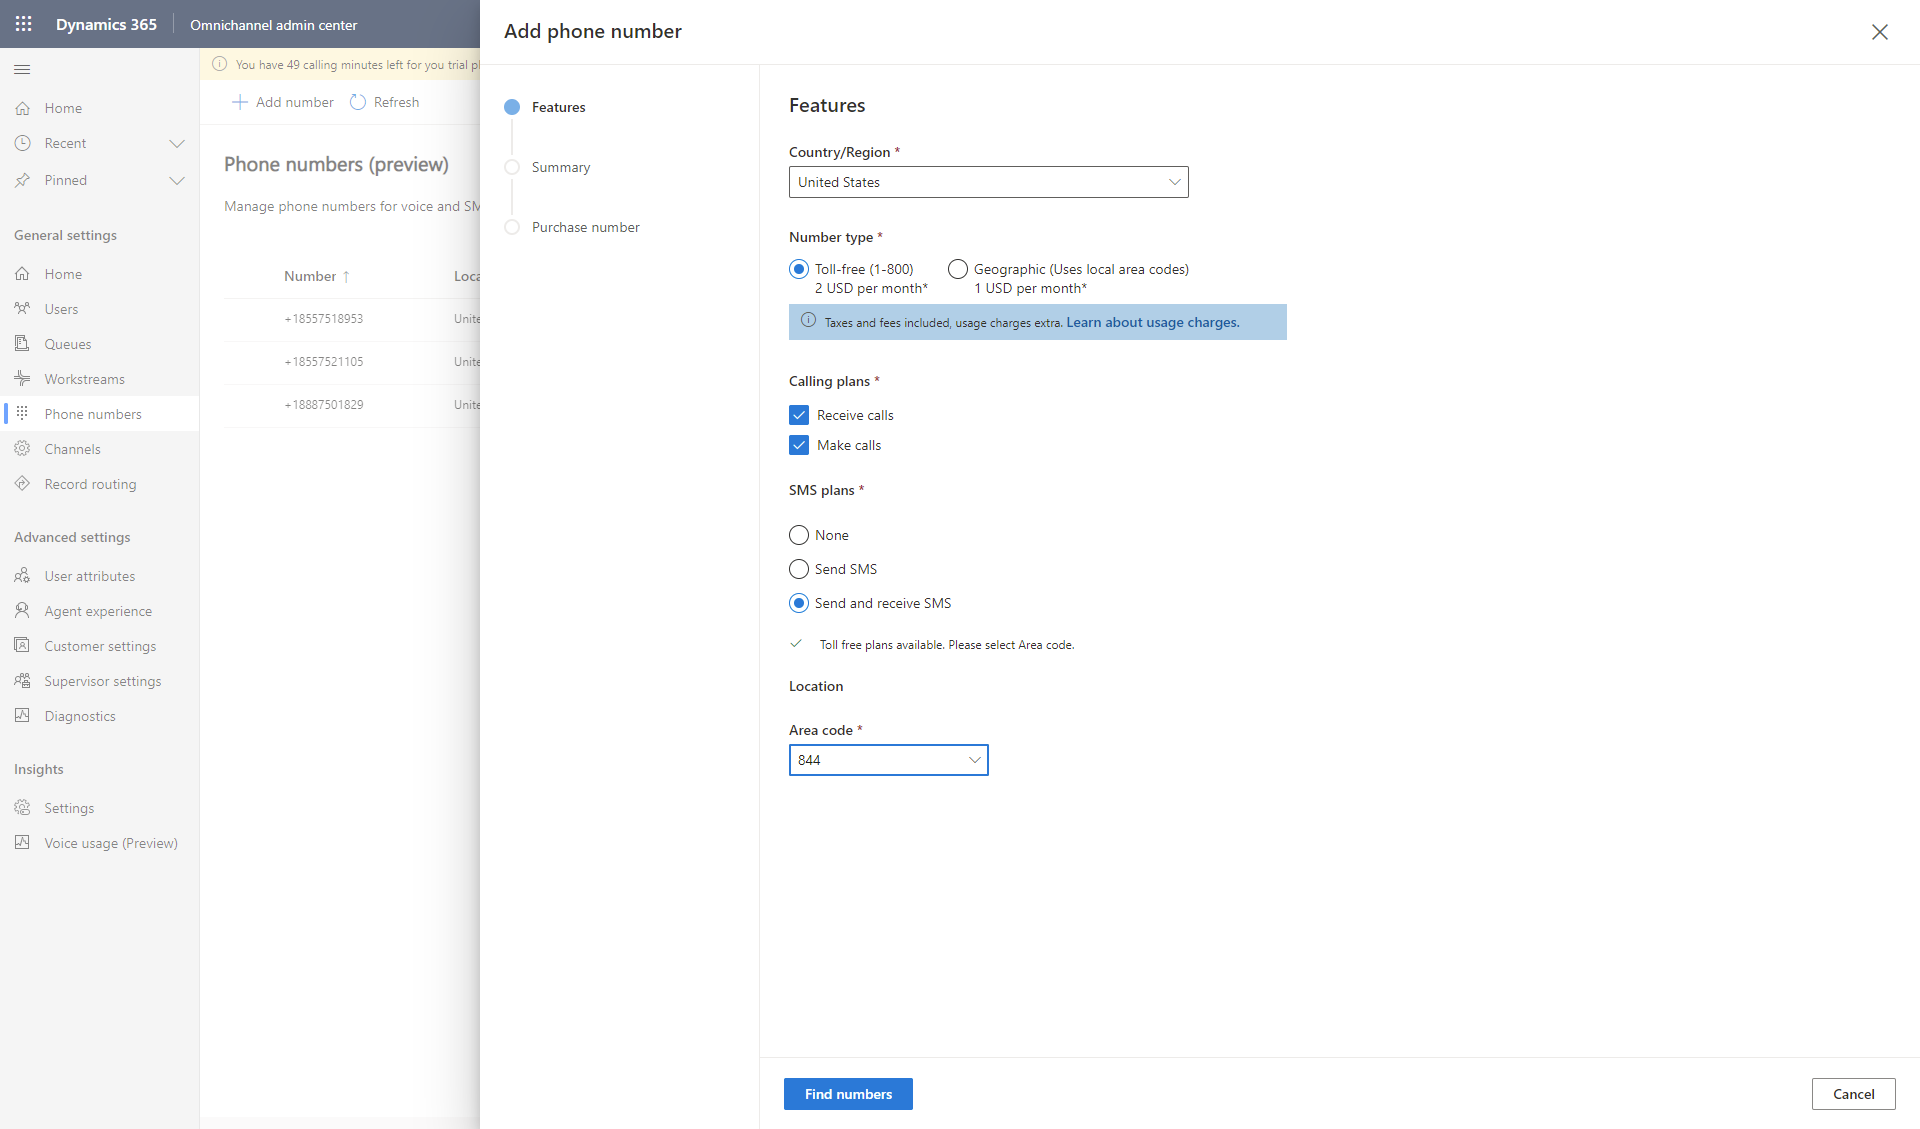The image size is (1920, 1129).
Task: Disable the Make calls checkbox
Action: pos(798,445)
